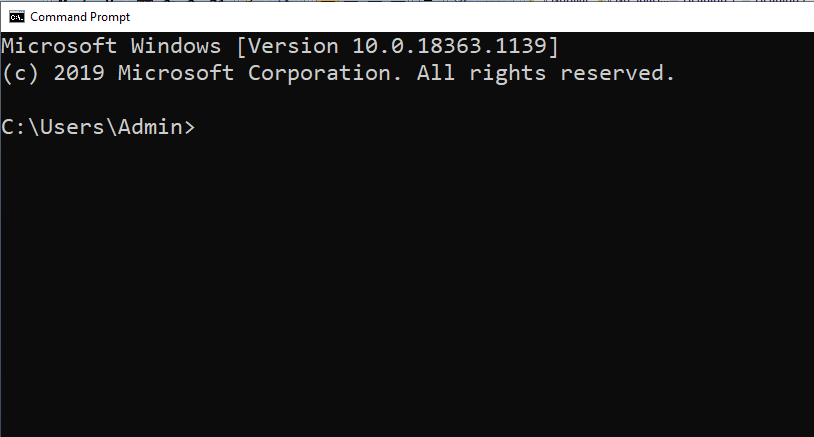Click the "Users" folder name in the prompt

72,127
